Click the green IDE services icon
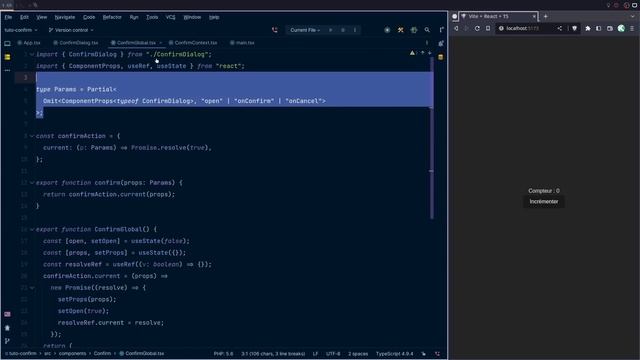 [414, 30]
